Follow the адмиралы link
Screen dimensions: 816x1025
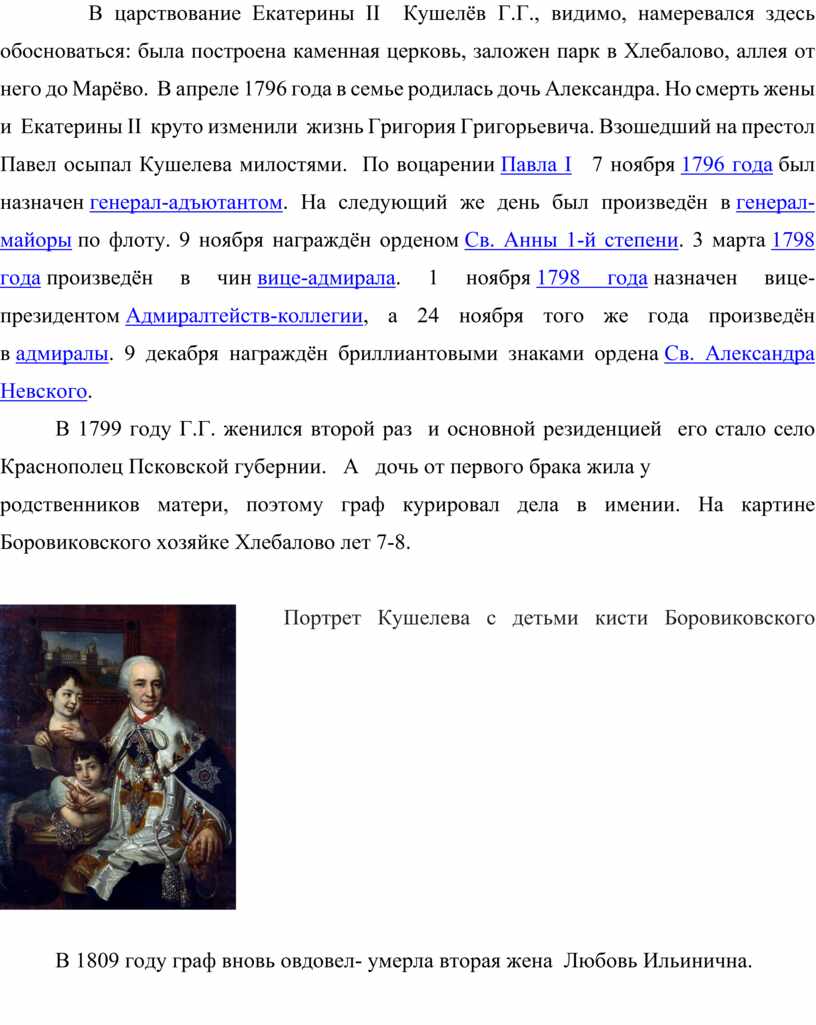tap(61, 354)
